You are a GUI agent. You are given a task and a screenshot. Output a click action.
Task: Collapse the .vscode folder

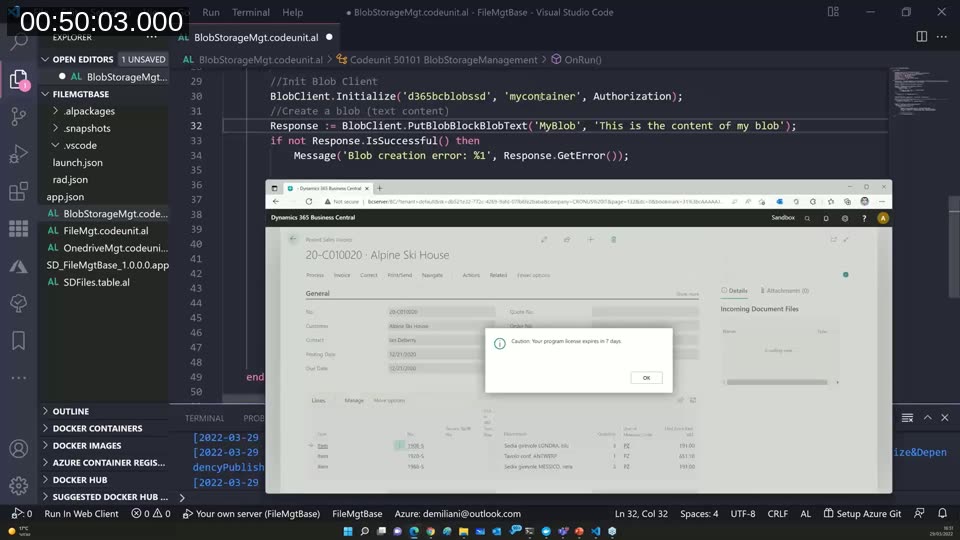pyautogui.click(x=80, y=145)
